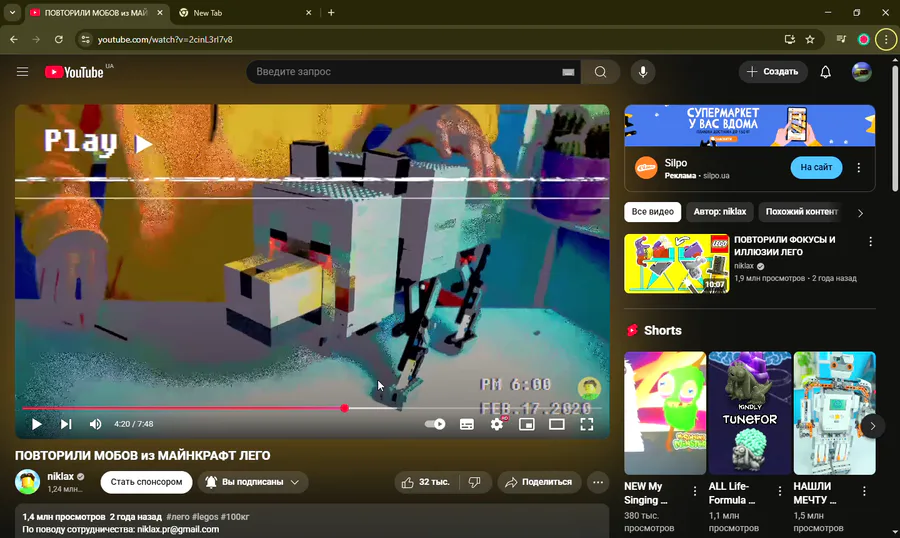Click the Silpo ad banner image
Viewport: 900px width, 538px height.
pyautogui.click(x=750, y=126)
